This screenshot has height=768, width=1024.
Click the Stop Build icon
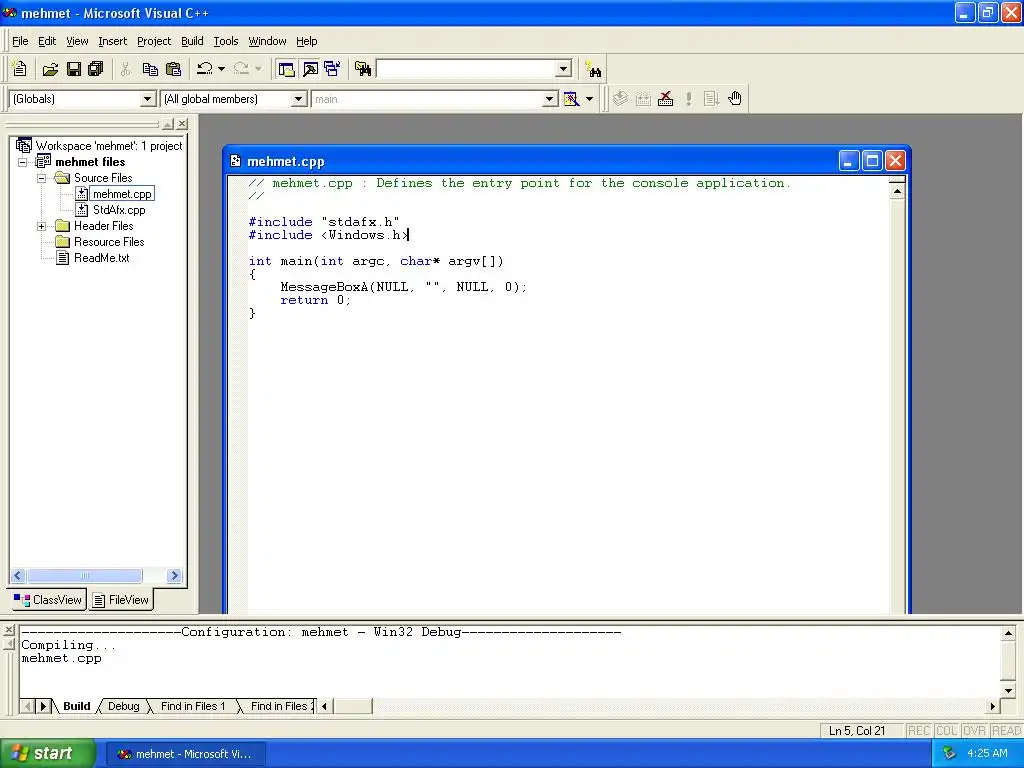(665, 99)
